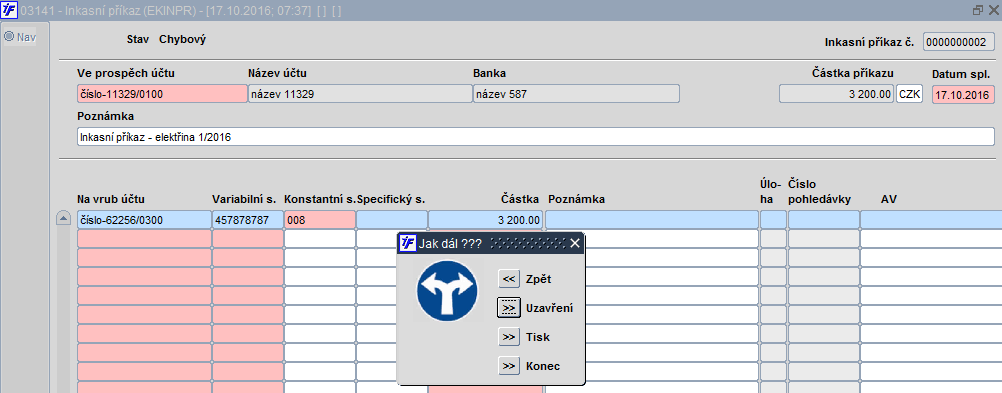Click the Poznámka field with elektřina text
The height and width of the screenshot is (393, 1002).
536,137
